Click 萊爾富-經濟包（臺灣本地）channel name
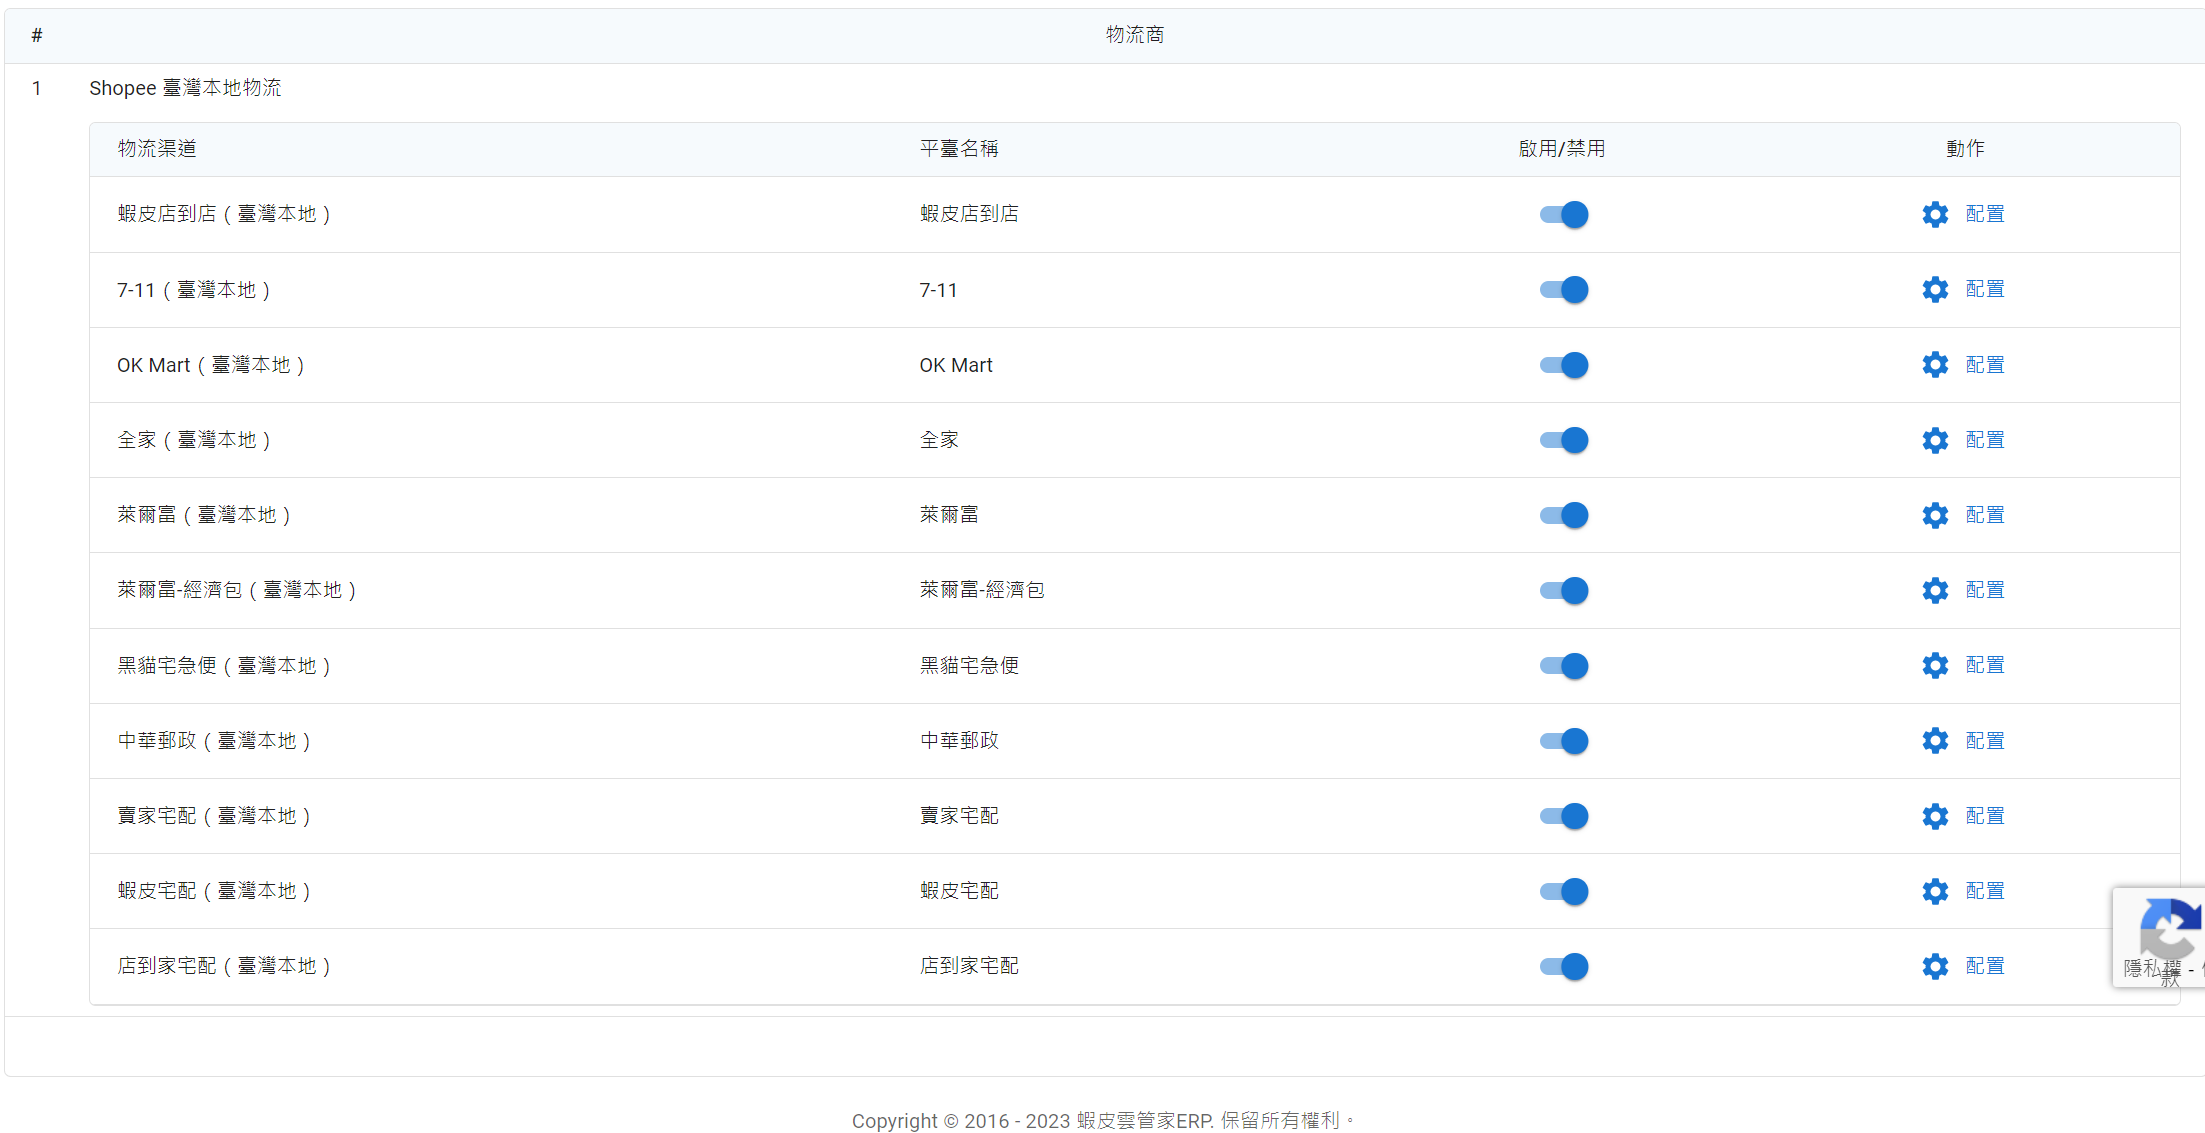Viewport: 2205px width, 1133px height. click(x=237, y=590)
